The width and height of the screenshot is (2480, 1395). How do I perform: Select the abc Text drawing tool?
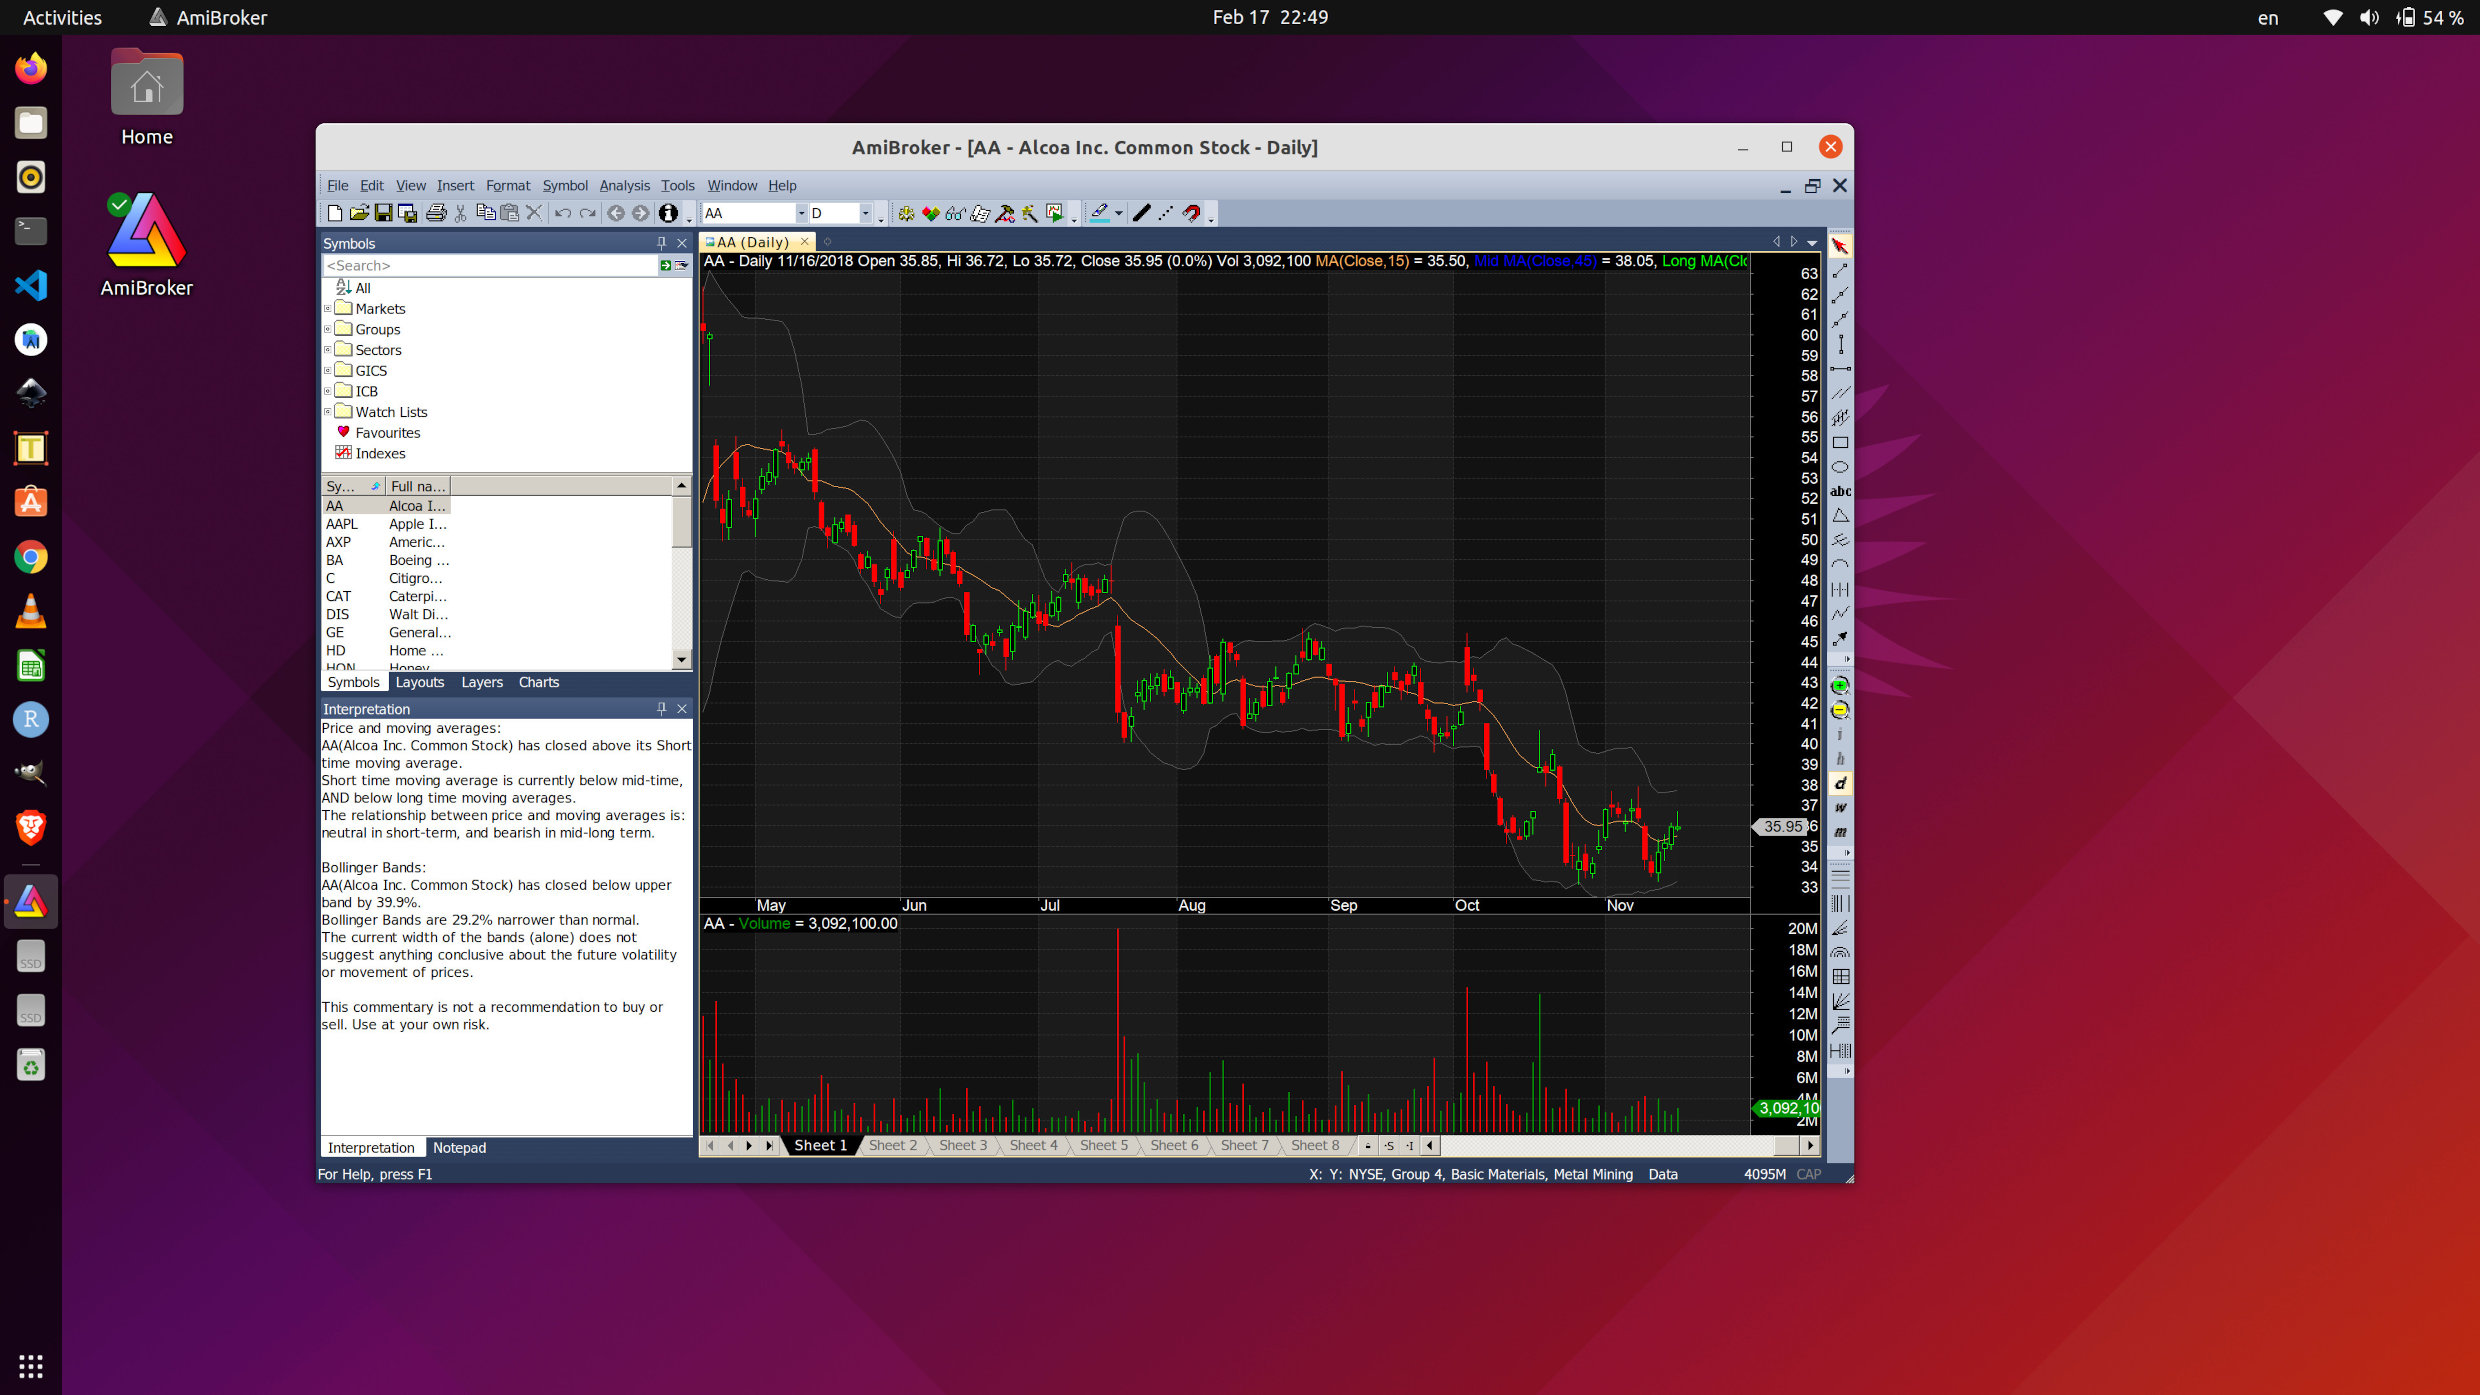[x=1840, y=491]
